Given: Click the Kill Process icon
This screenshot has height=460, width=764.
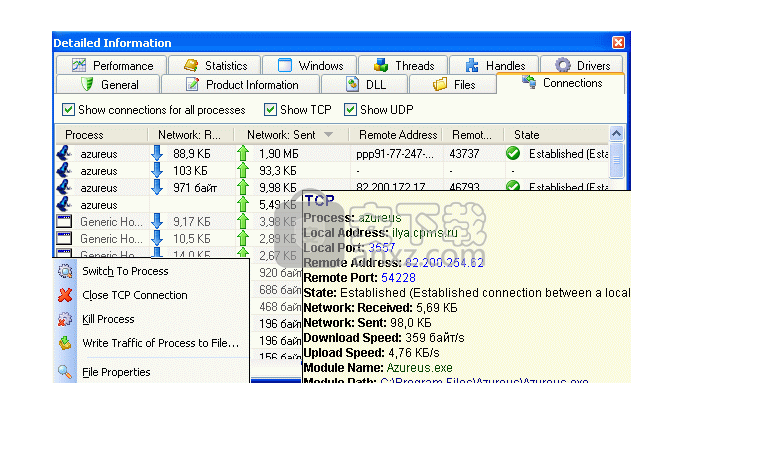Looking at the screenshot, I should pyautogui.click(x=65, y=319).
